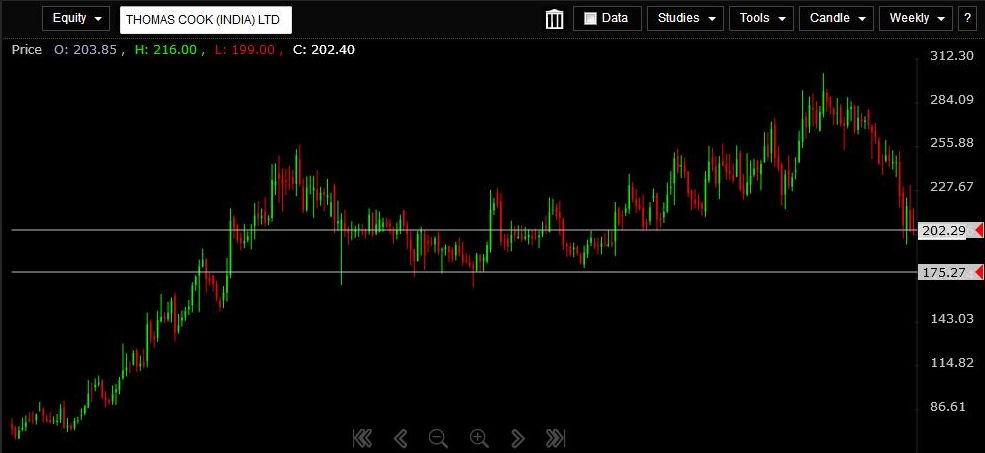
Task: Click red arrow marker beside 202.29
Action: 977,231
